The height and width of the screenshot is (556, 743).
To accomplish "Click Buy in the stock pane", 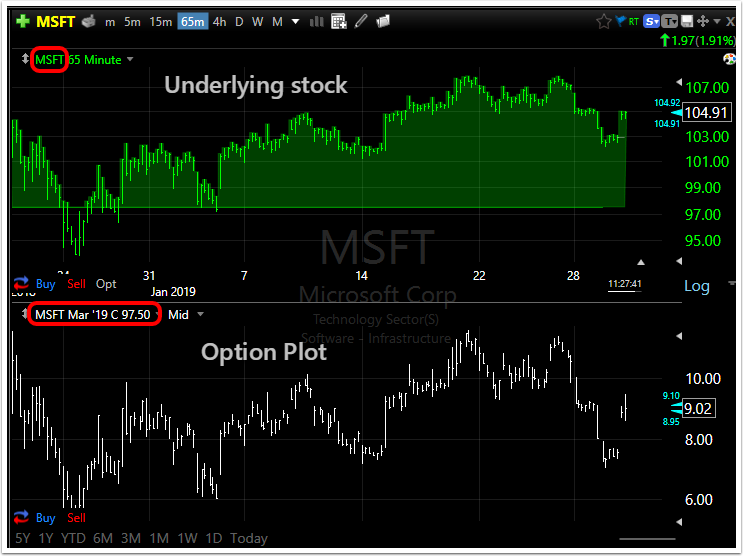I will click(x=45, y=284).
